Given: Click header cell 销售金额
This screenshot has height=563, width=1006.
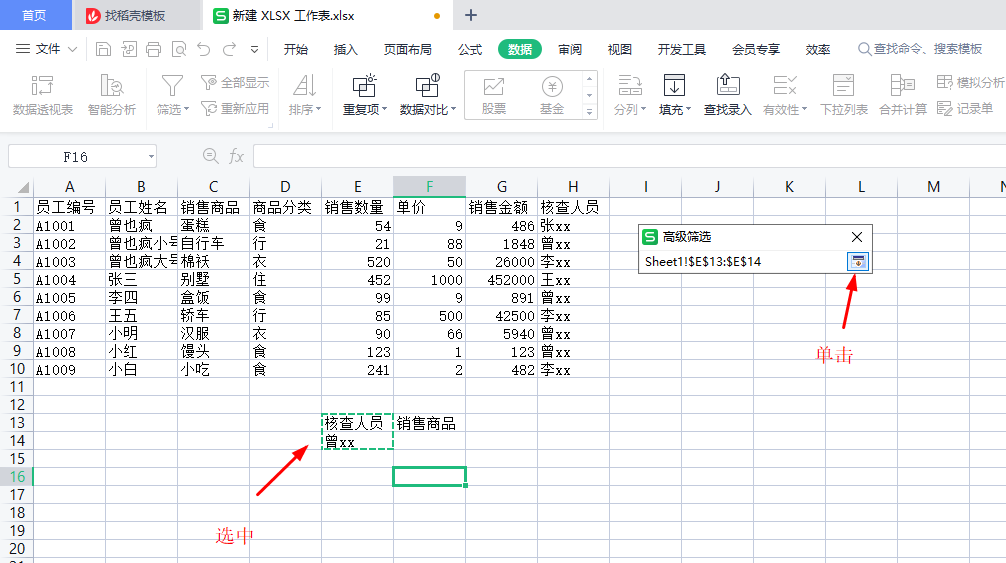Looking at the screenshot, I should 501,207.
